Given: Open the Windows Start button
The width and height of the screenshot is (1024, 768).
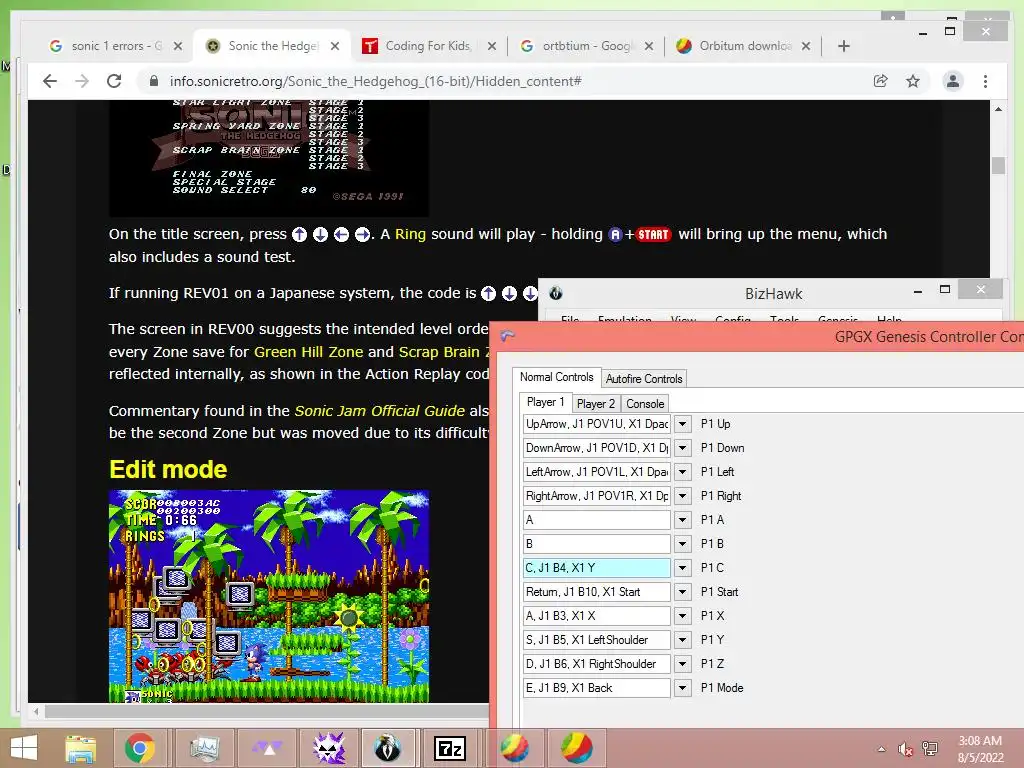Looking at the screenshot, I should click(24, 748).
